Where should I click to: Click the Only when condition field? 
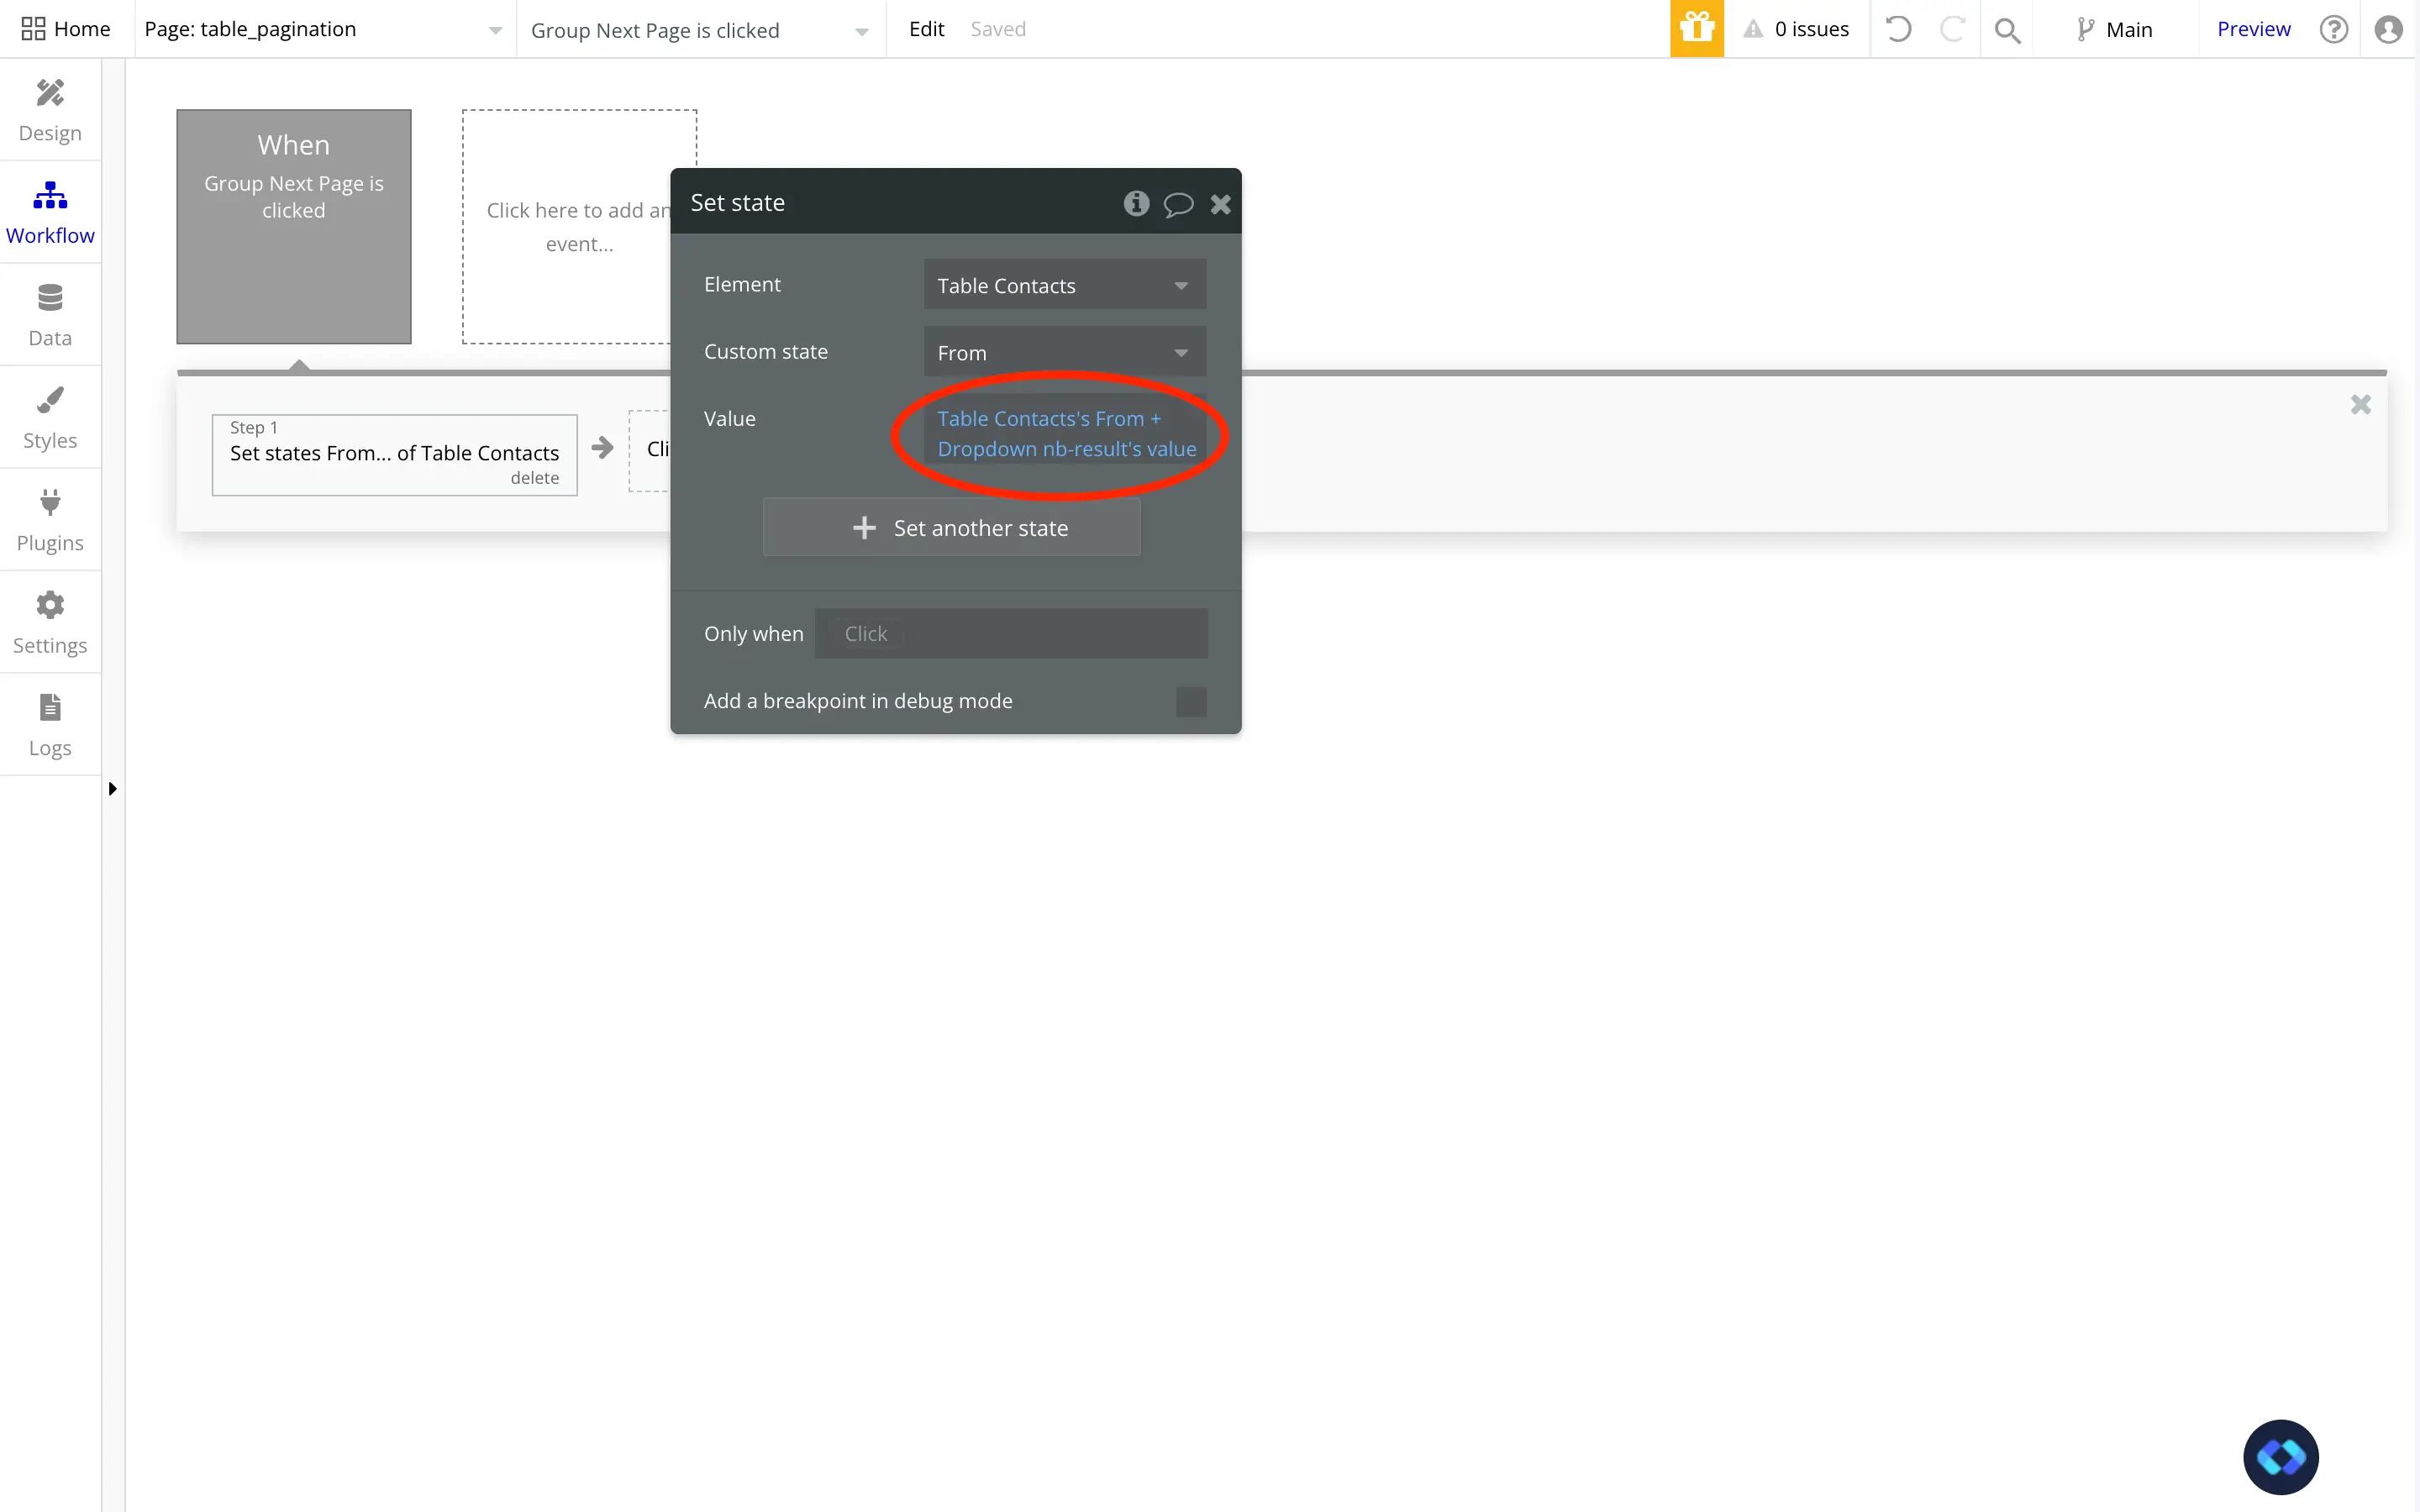1010,634
